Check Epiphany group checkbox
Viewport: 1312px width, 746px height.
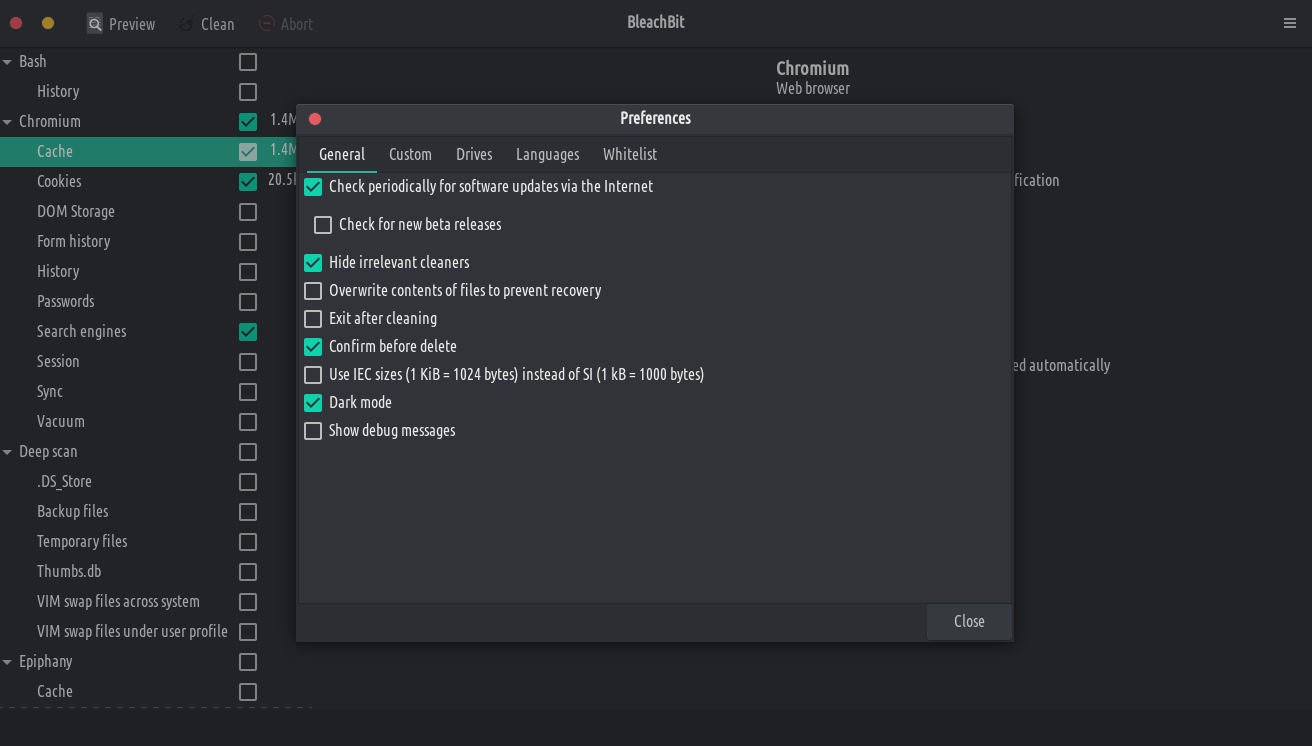click(248, 662)
